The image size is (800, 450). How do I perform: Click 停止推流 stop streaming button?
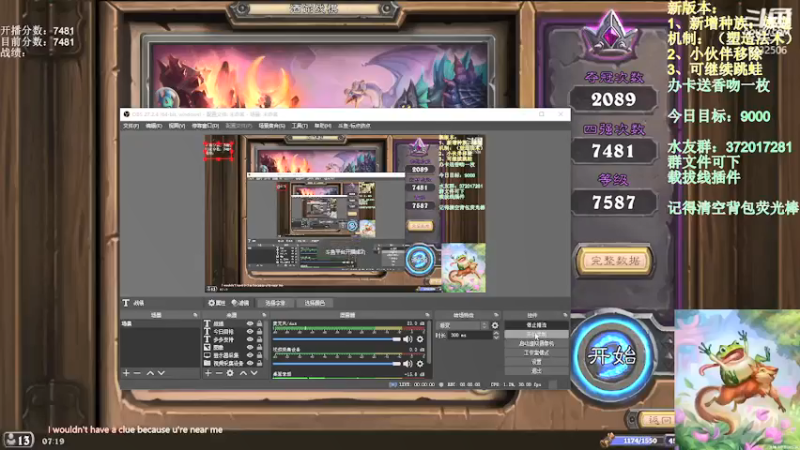point(536,325)
